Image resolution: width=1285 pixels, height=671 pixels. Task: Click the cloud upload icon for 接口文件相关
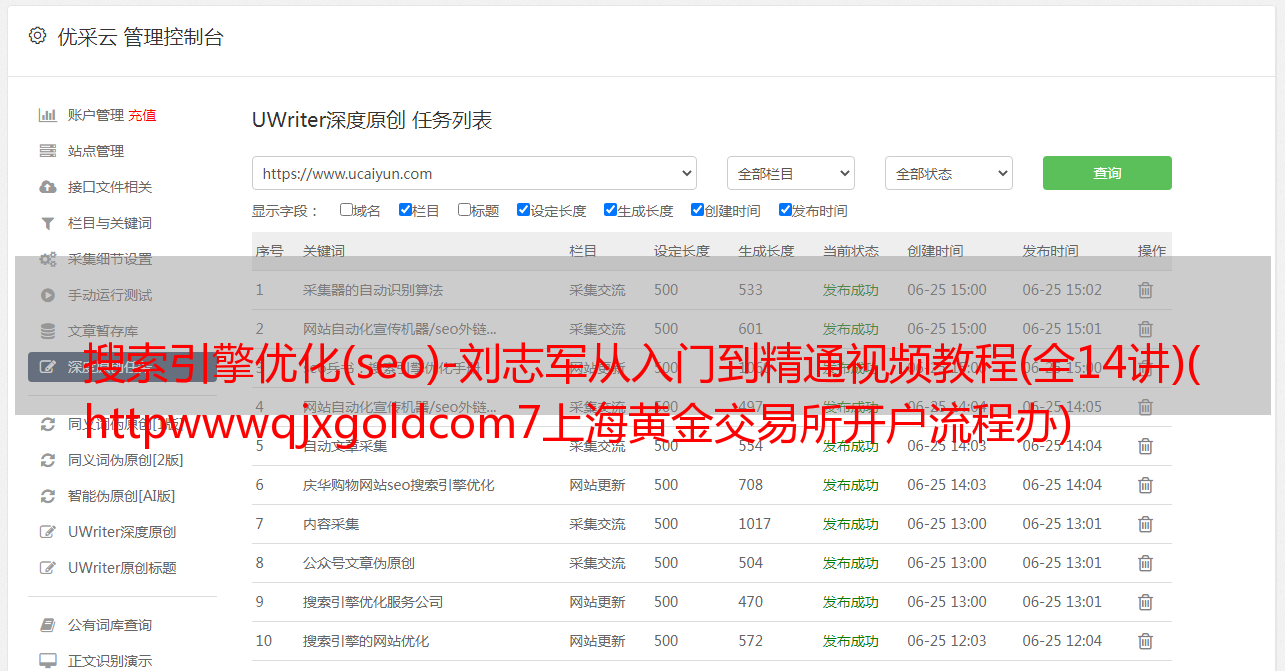click(47, 187)
